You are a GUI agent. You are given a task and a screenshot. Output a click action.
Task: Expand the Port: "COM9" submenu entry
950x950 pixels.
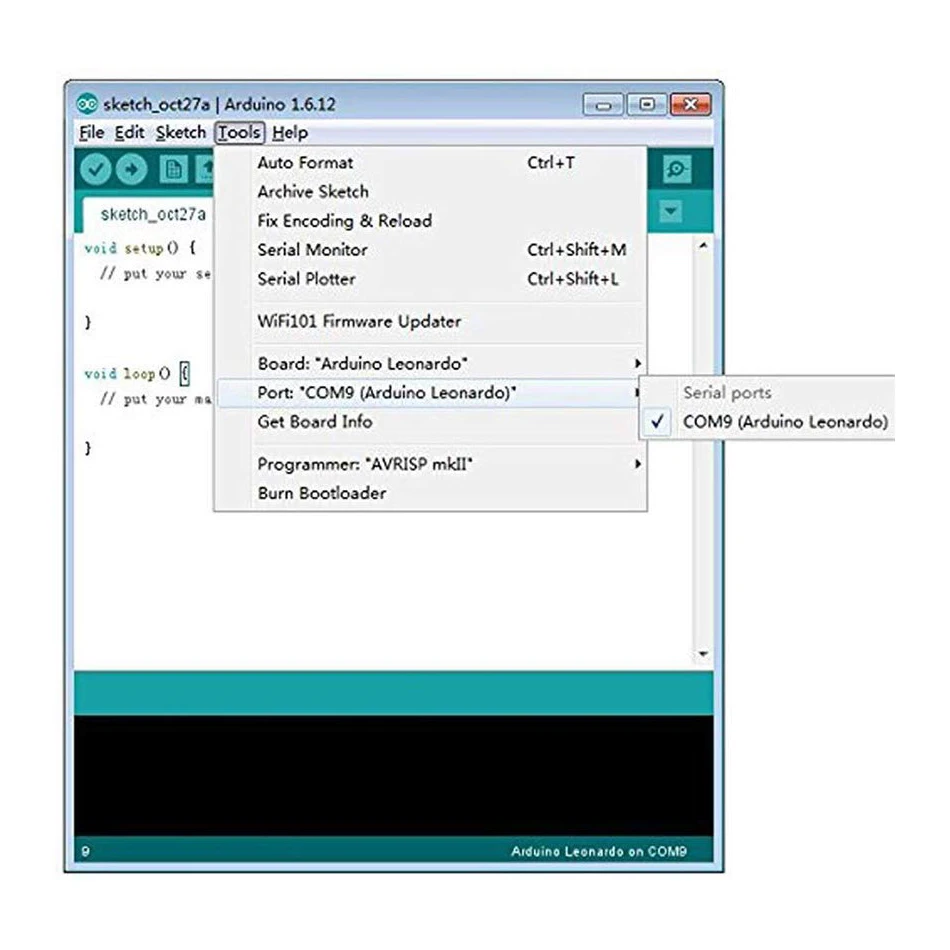[x=431, y=393]
